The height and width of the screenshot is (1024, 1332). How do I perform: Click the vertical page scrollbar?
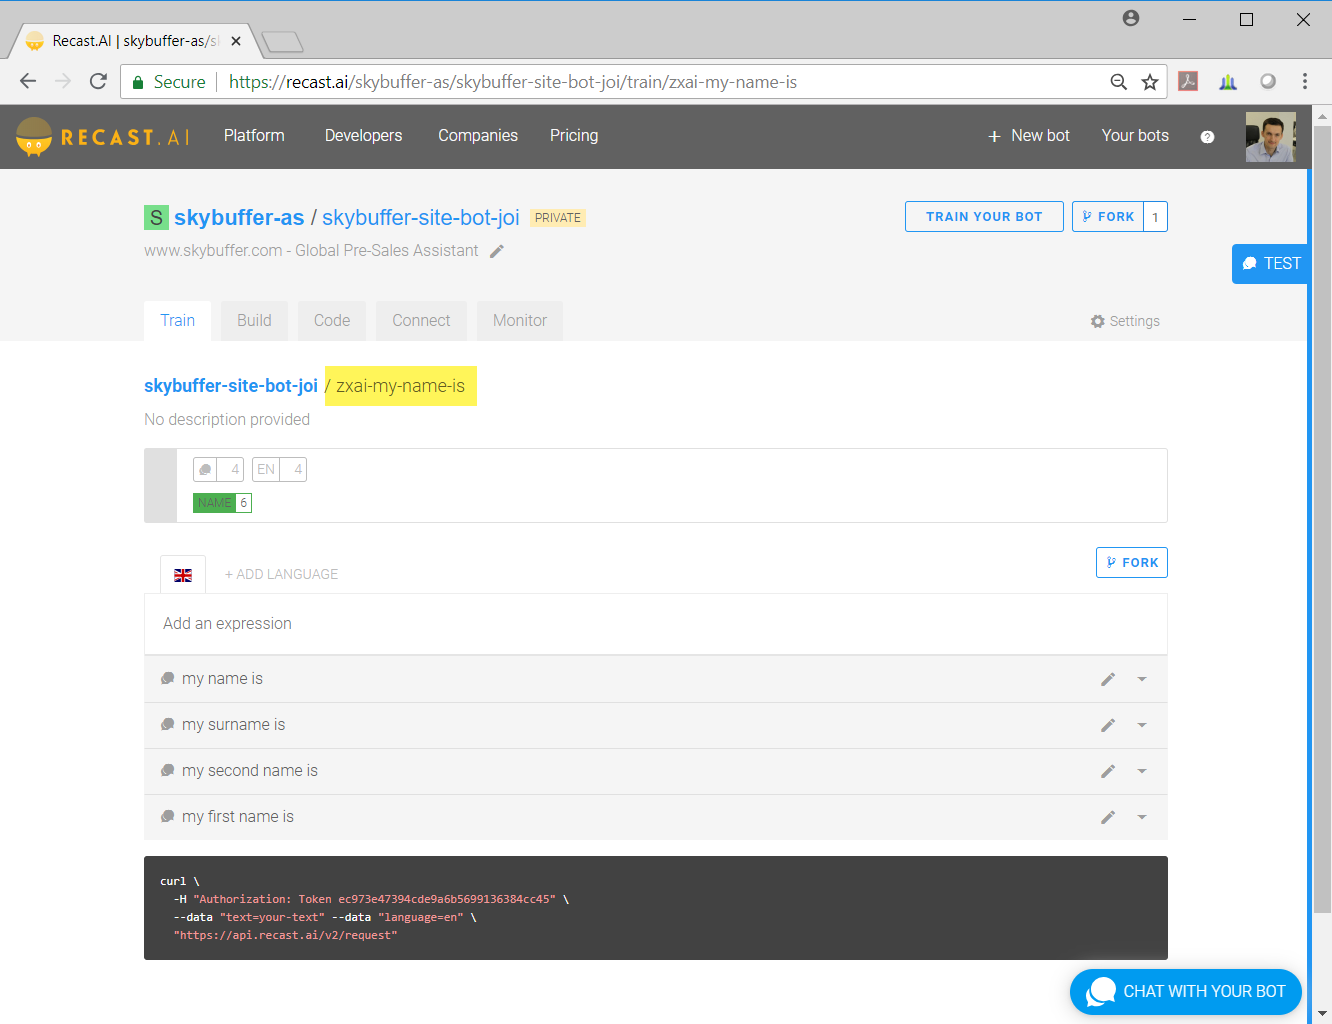(x=1322, y=520)
